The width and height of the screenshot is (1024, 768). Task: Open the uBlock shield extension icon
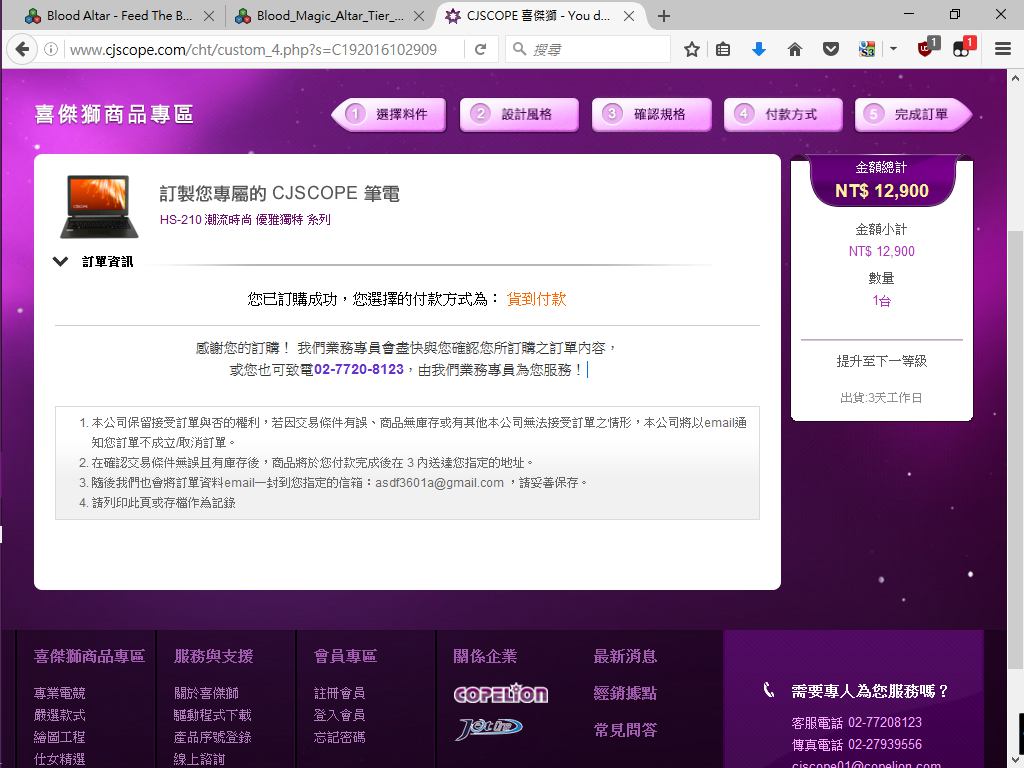tap(928, 48)
